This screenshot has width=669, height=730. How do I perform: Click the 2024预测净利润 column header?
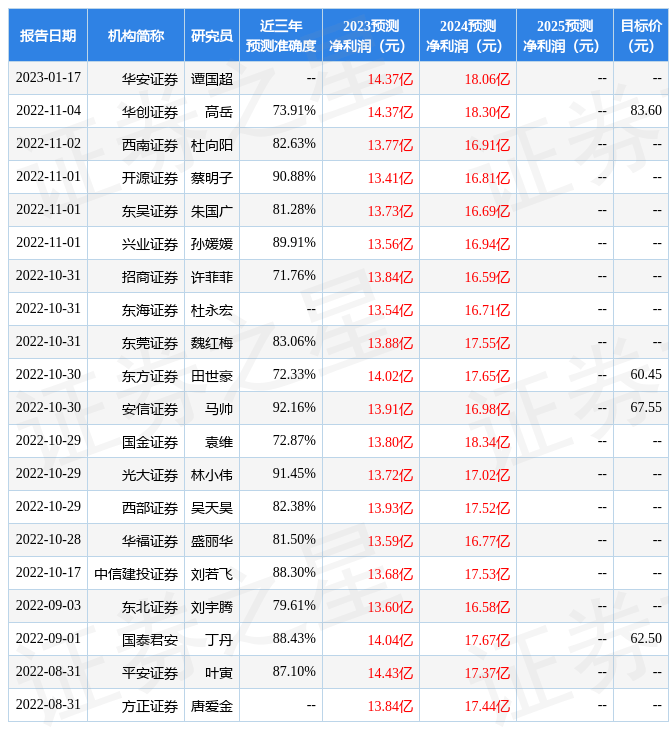point(467,36)
